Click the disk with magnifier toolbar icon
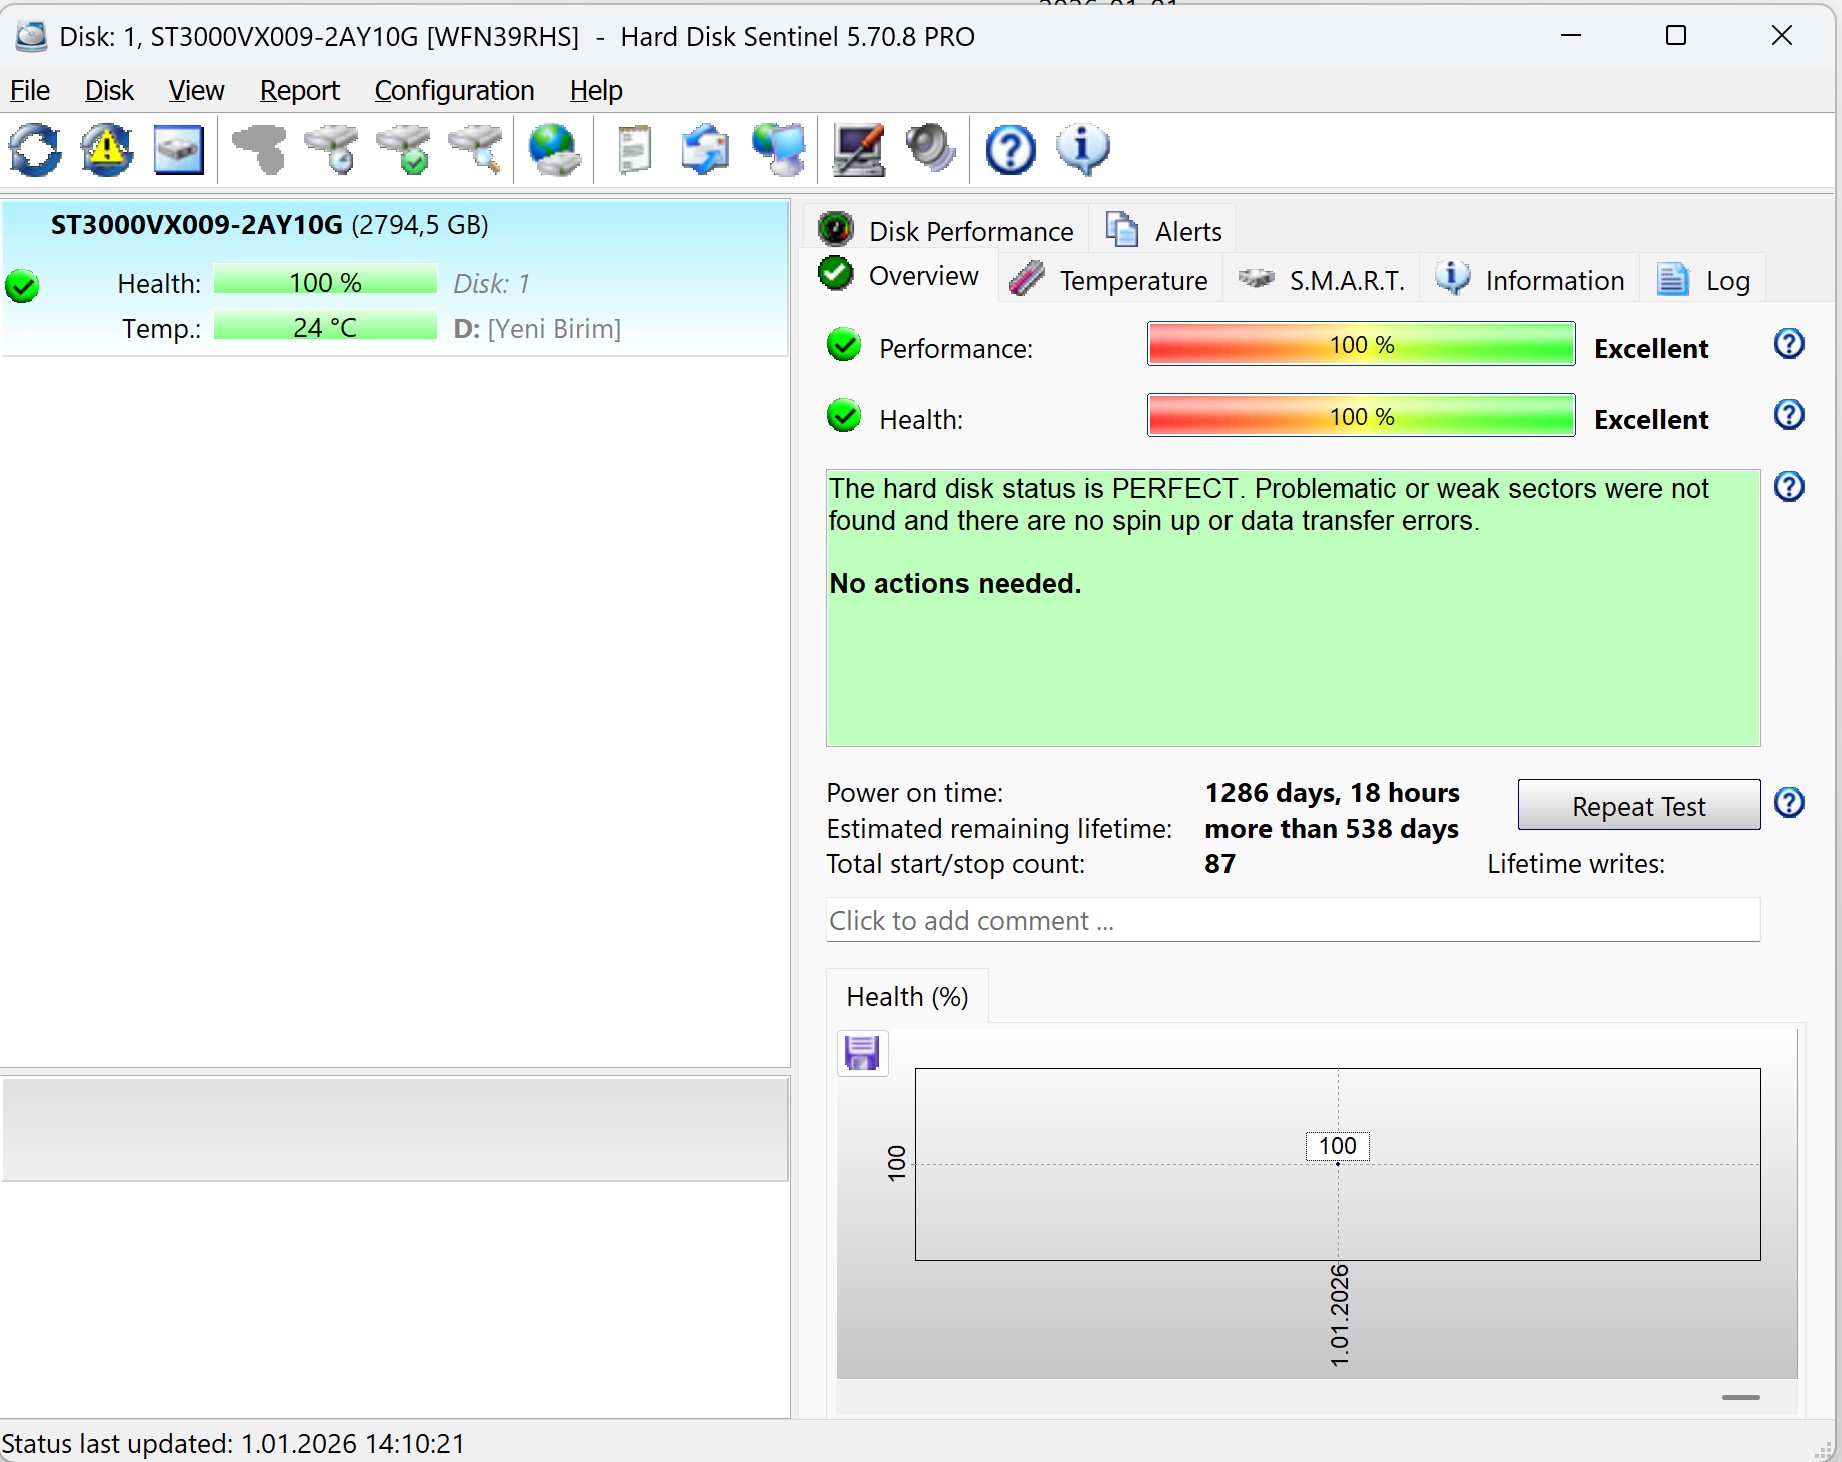Viewport: 1842px width, 1462px height. coord(477,150)
